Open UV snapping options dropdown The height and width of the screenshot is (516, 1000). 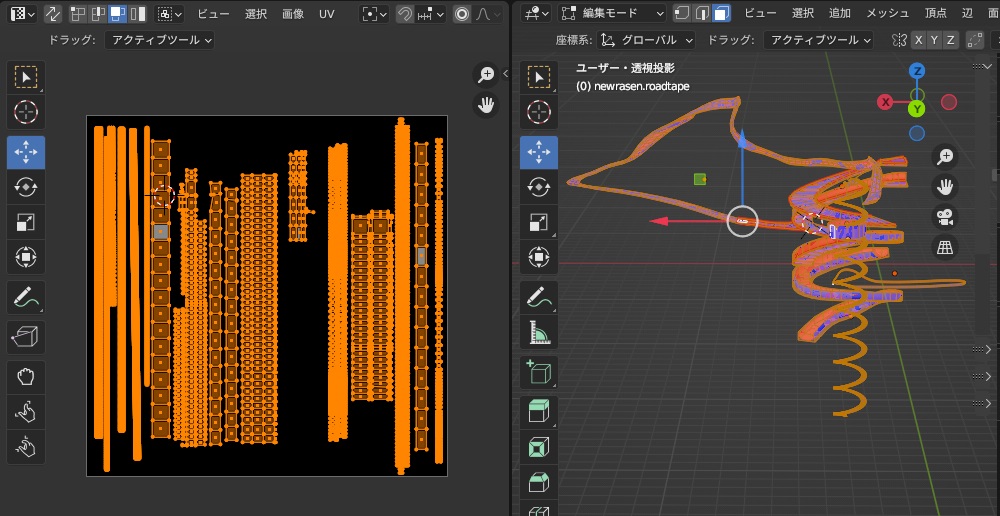tap(430, 14)
